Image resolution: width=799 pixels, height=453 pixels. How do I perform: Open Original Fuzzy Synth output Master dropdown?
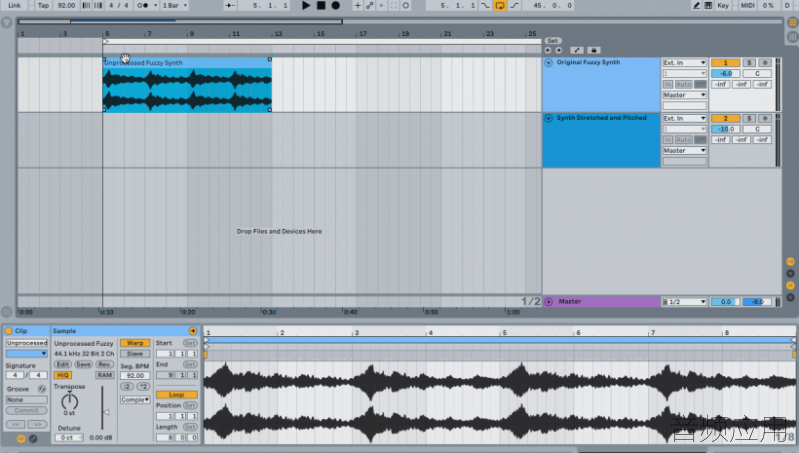coord(684,95)
